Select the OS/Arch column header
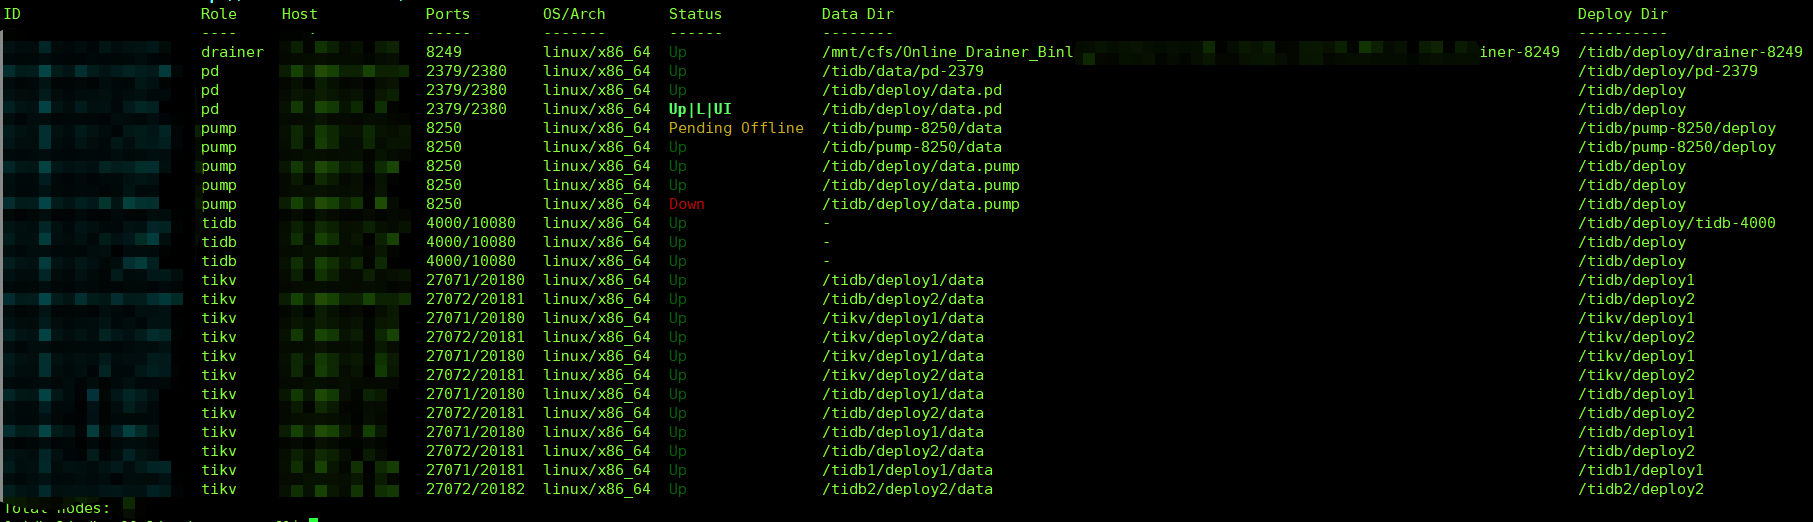Screen dimensions: 1813x522 pos(574,14)
